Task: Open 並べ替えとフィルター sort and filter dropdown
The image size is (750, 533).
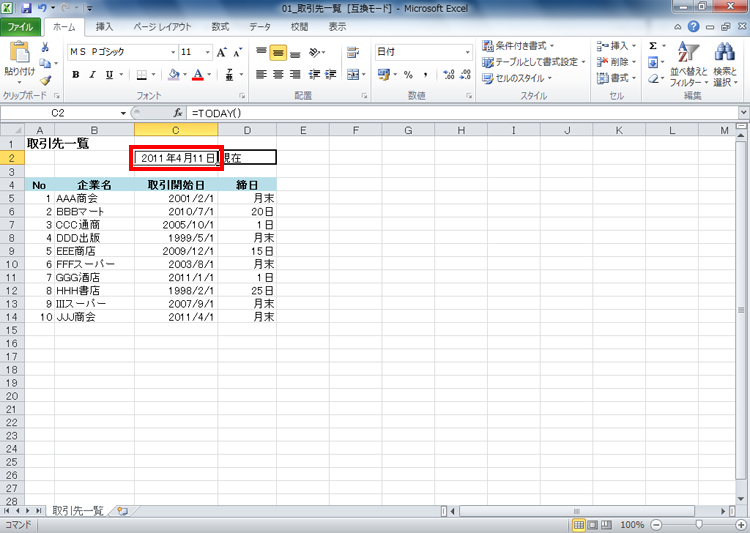Action: point(688,63)
